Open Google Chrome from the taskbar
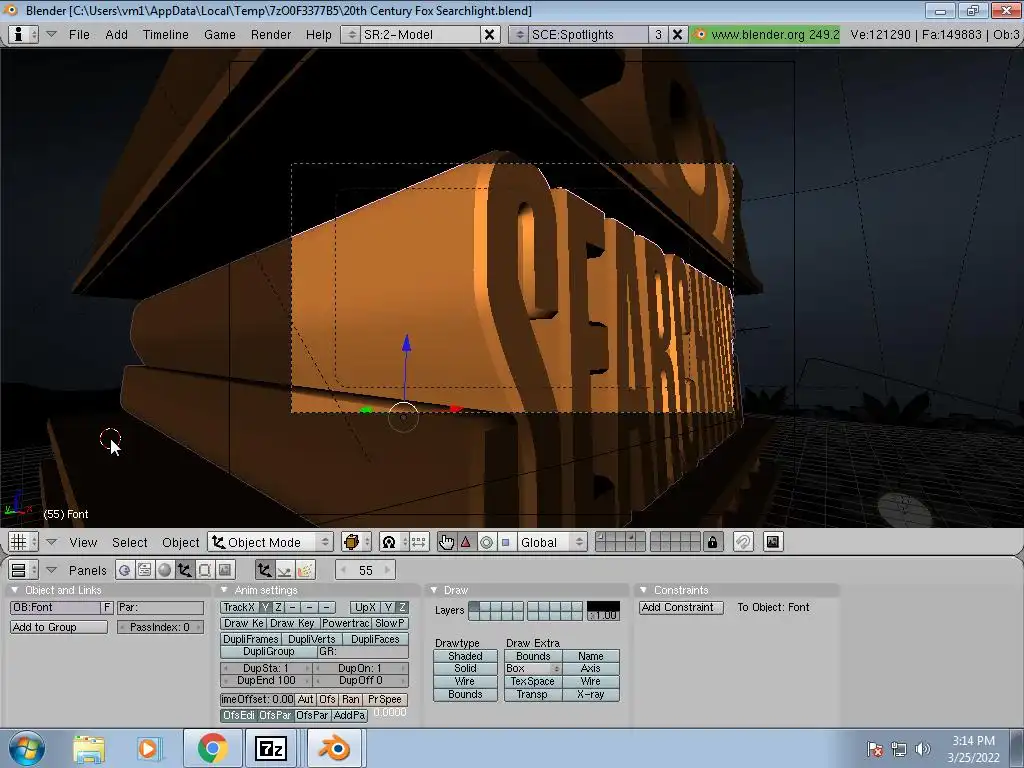The height and width of the screenshot is (768, 1024). 212,748
